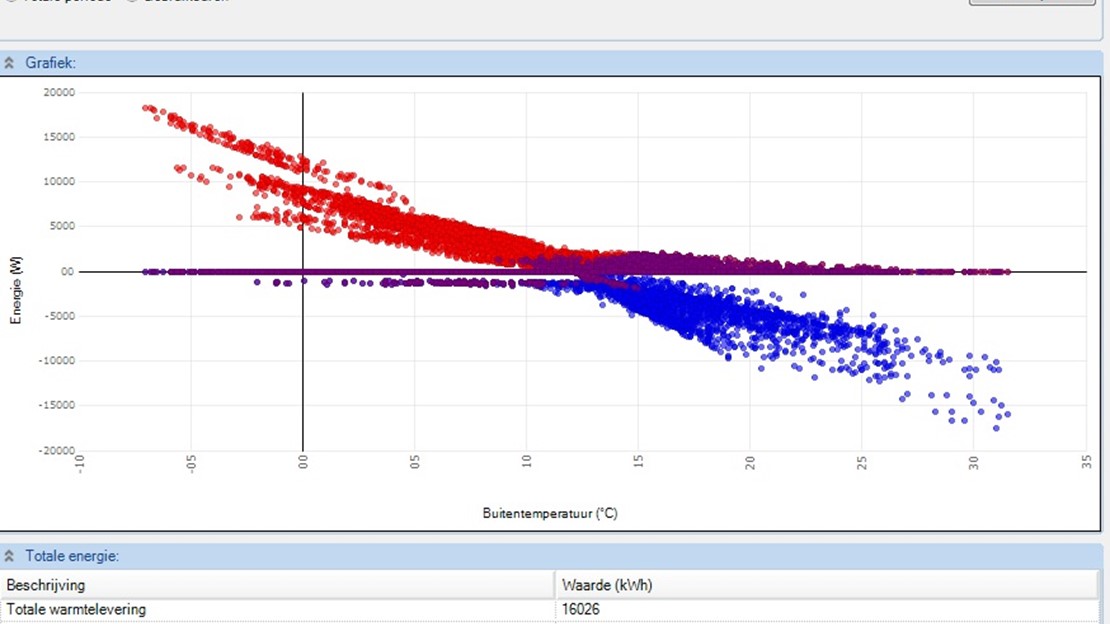This screenshot has height=624, width=1110.
Task: Select the first radio button at top left
Action: click(x=10, y=1)
